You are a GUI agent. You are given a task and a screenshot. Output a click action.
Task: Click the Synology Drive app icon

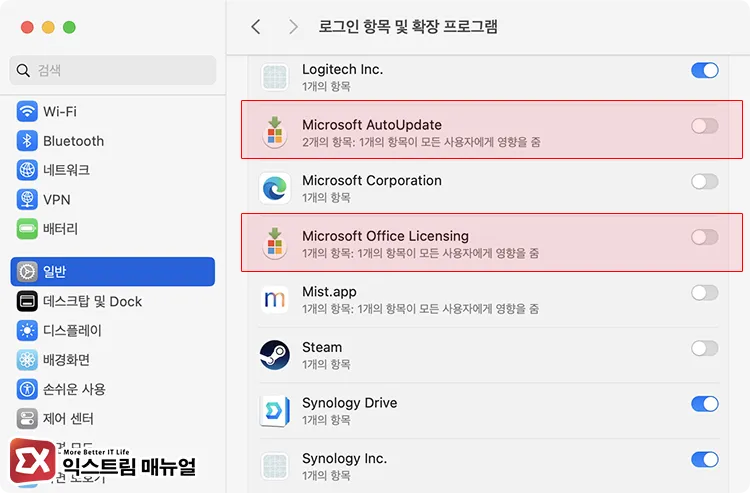275,410
